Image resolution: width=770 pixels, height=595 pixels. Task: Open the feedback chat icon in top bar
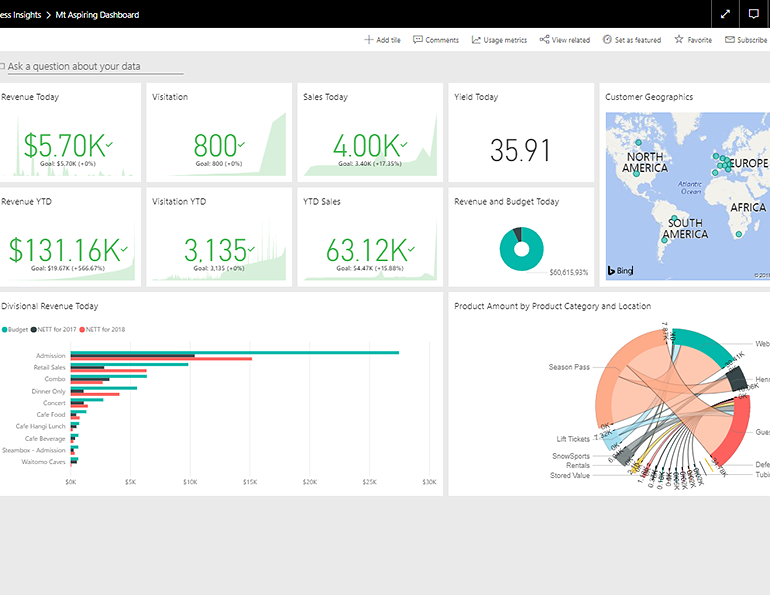753,14
